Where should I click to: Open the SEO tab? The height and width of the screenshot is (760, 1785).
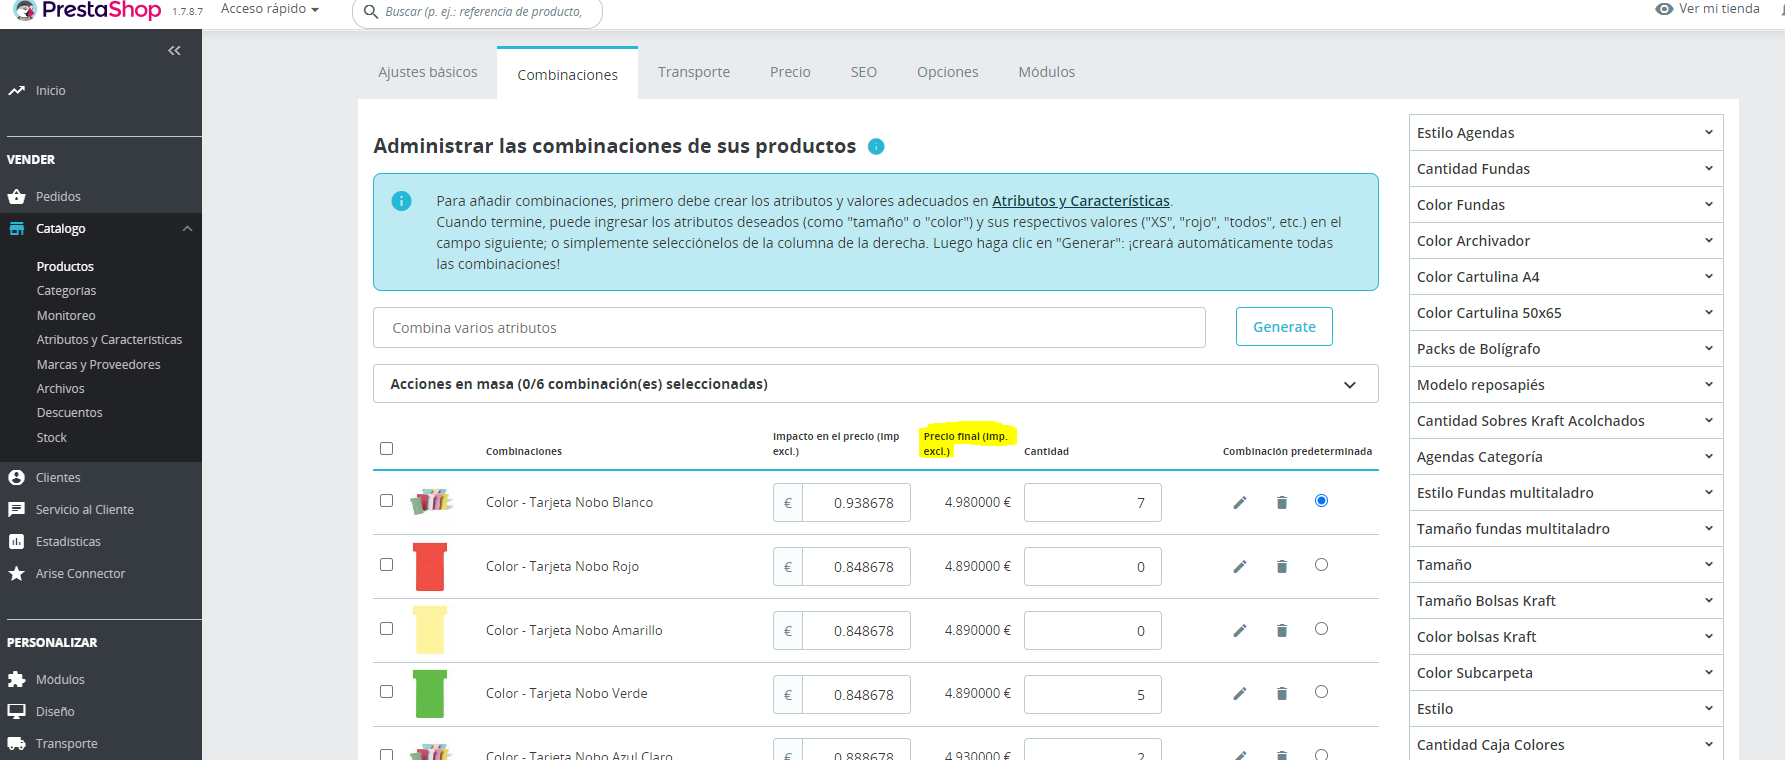[x=864, y=72]
